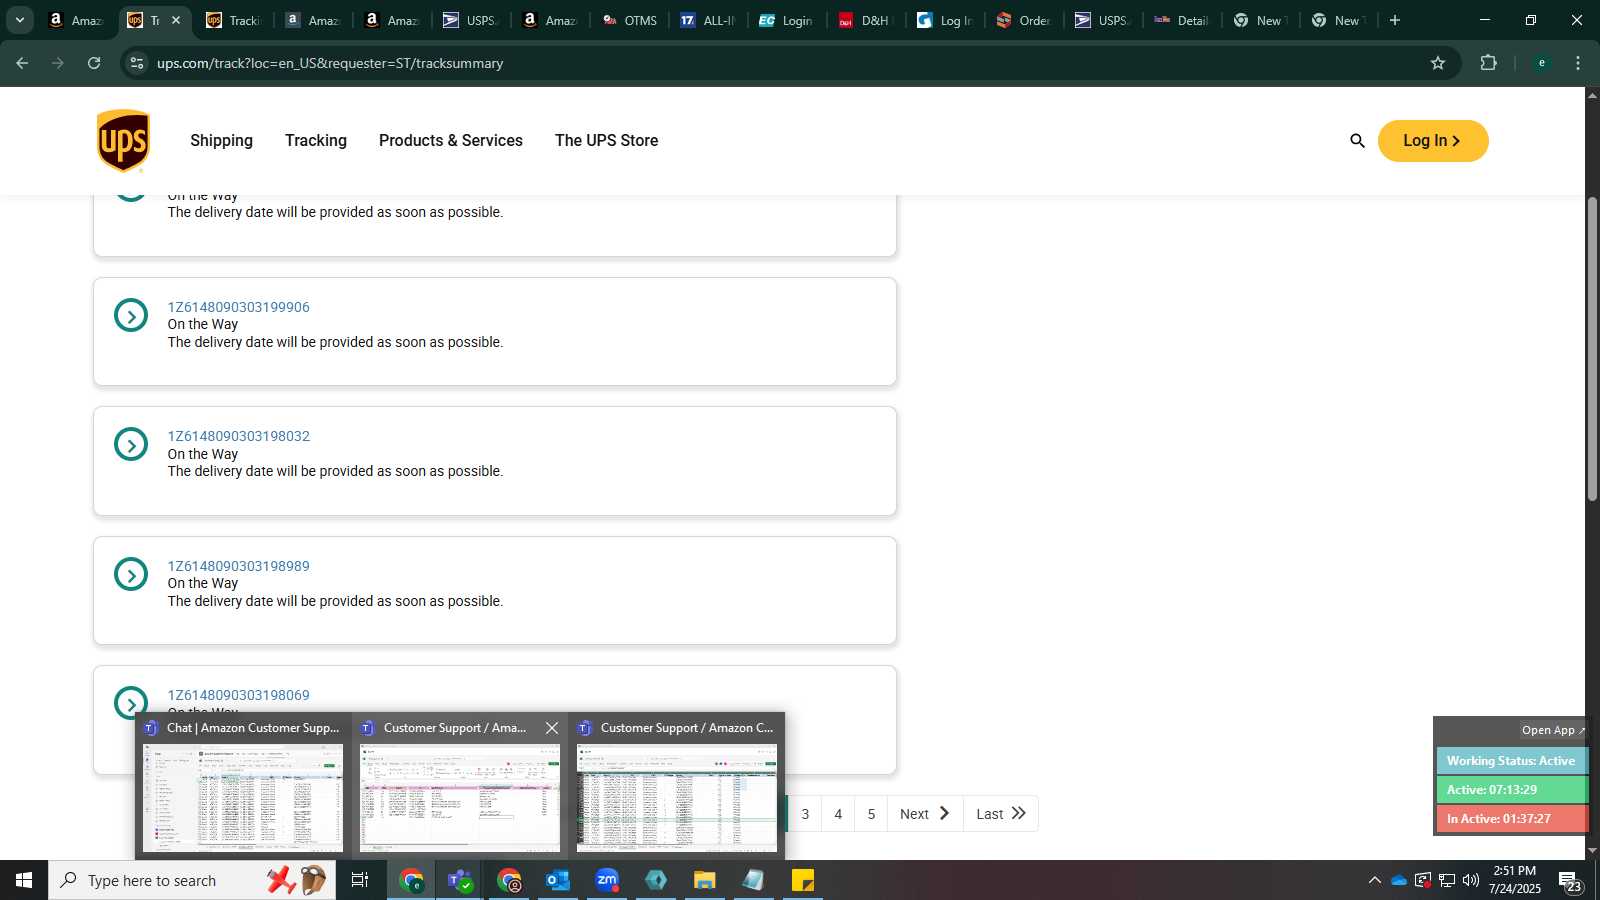Reload the UPS tracking page
This screenshot has height=900, width=1600.
point(94,63)
